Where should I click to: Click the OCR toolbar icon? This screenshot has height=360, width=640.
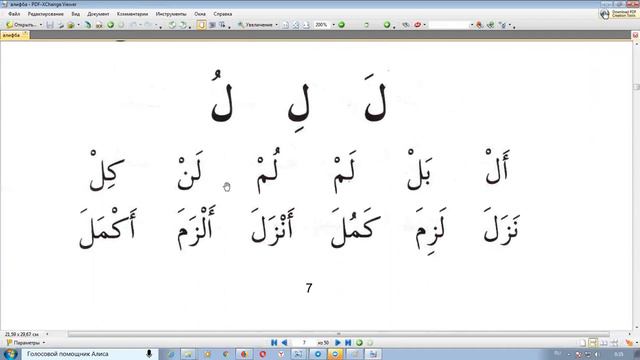[x=99, y=25]
